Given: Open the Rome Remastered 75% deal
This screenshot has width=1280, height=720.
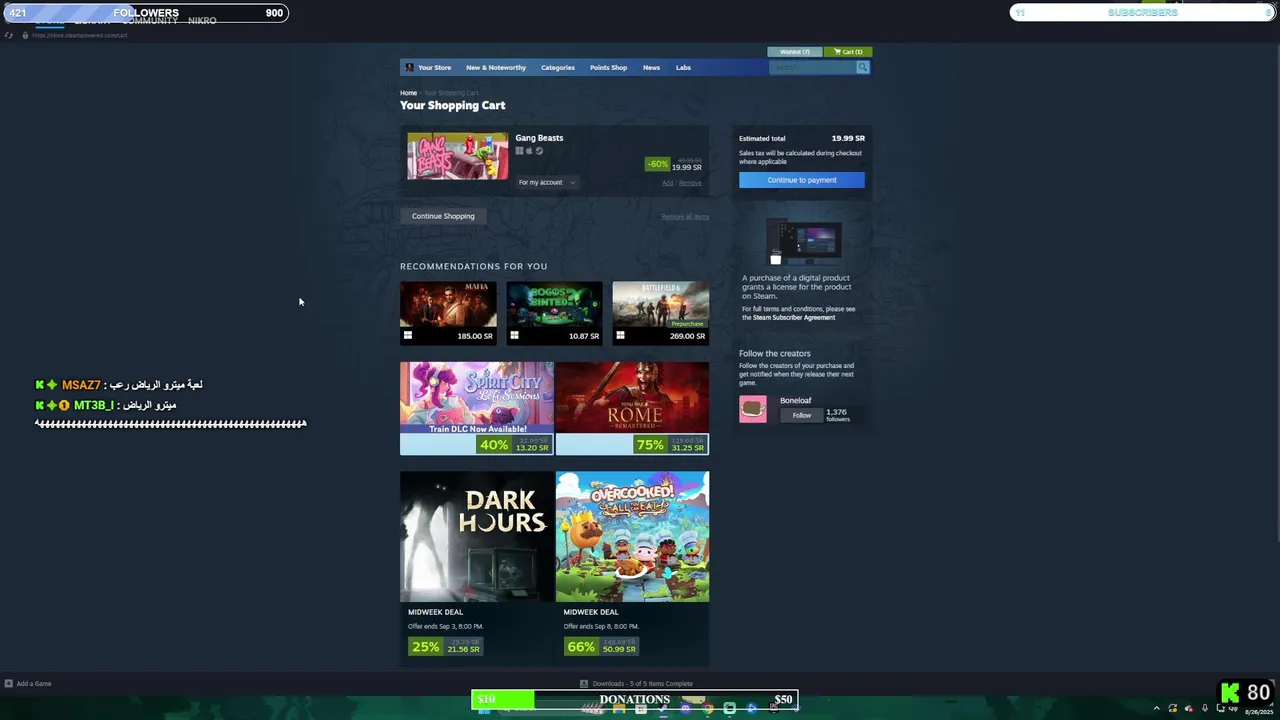Looking at the screenshot, I should click(632, 408).
